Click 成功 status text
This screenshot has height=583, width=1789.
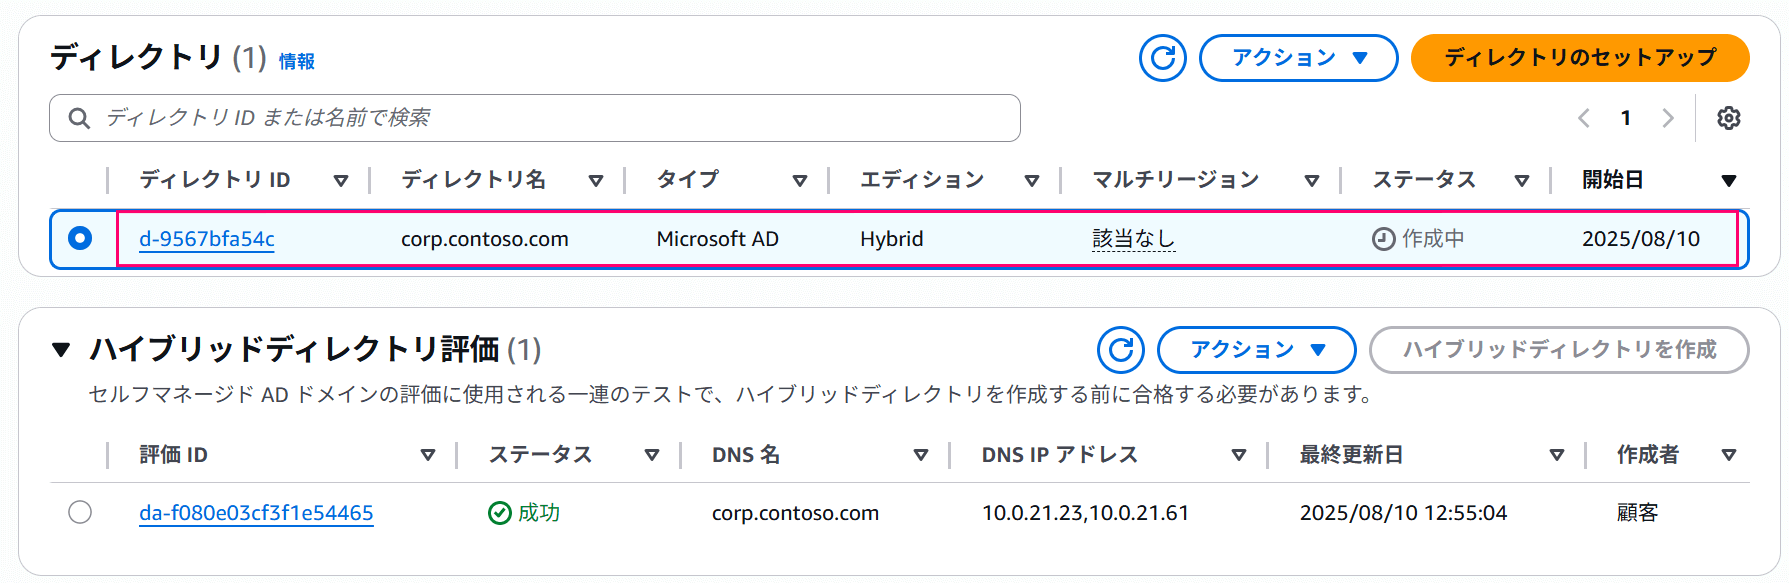tap(539, 513)
